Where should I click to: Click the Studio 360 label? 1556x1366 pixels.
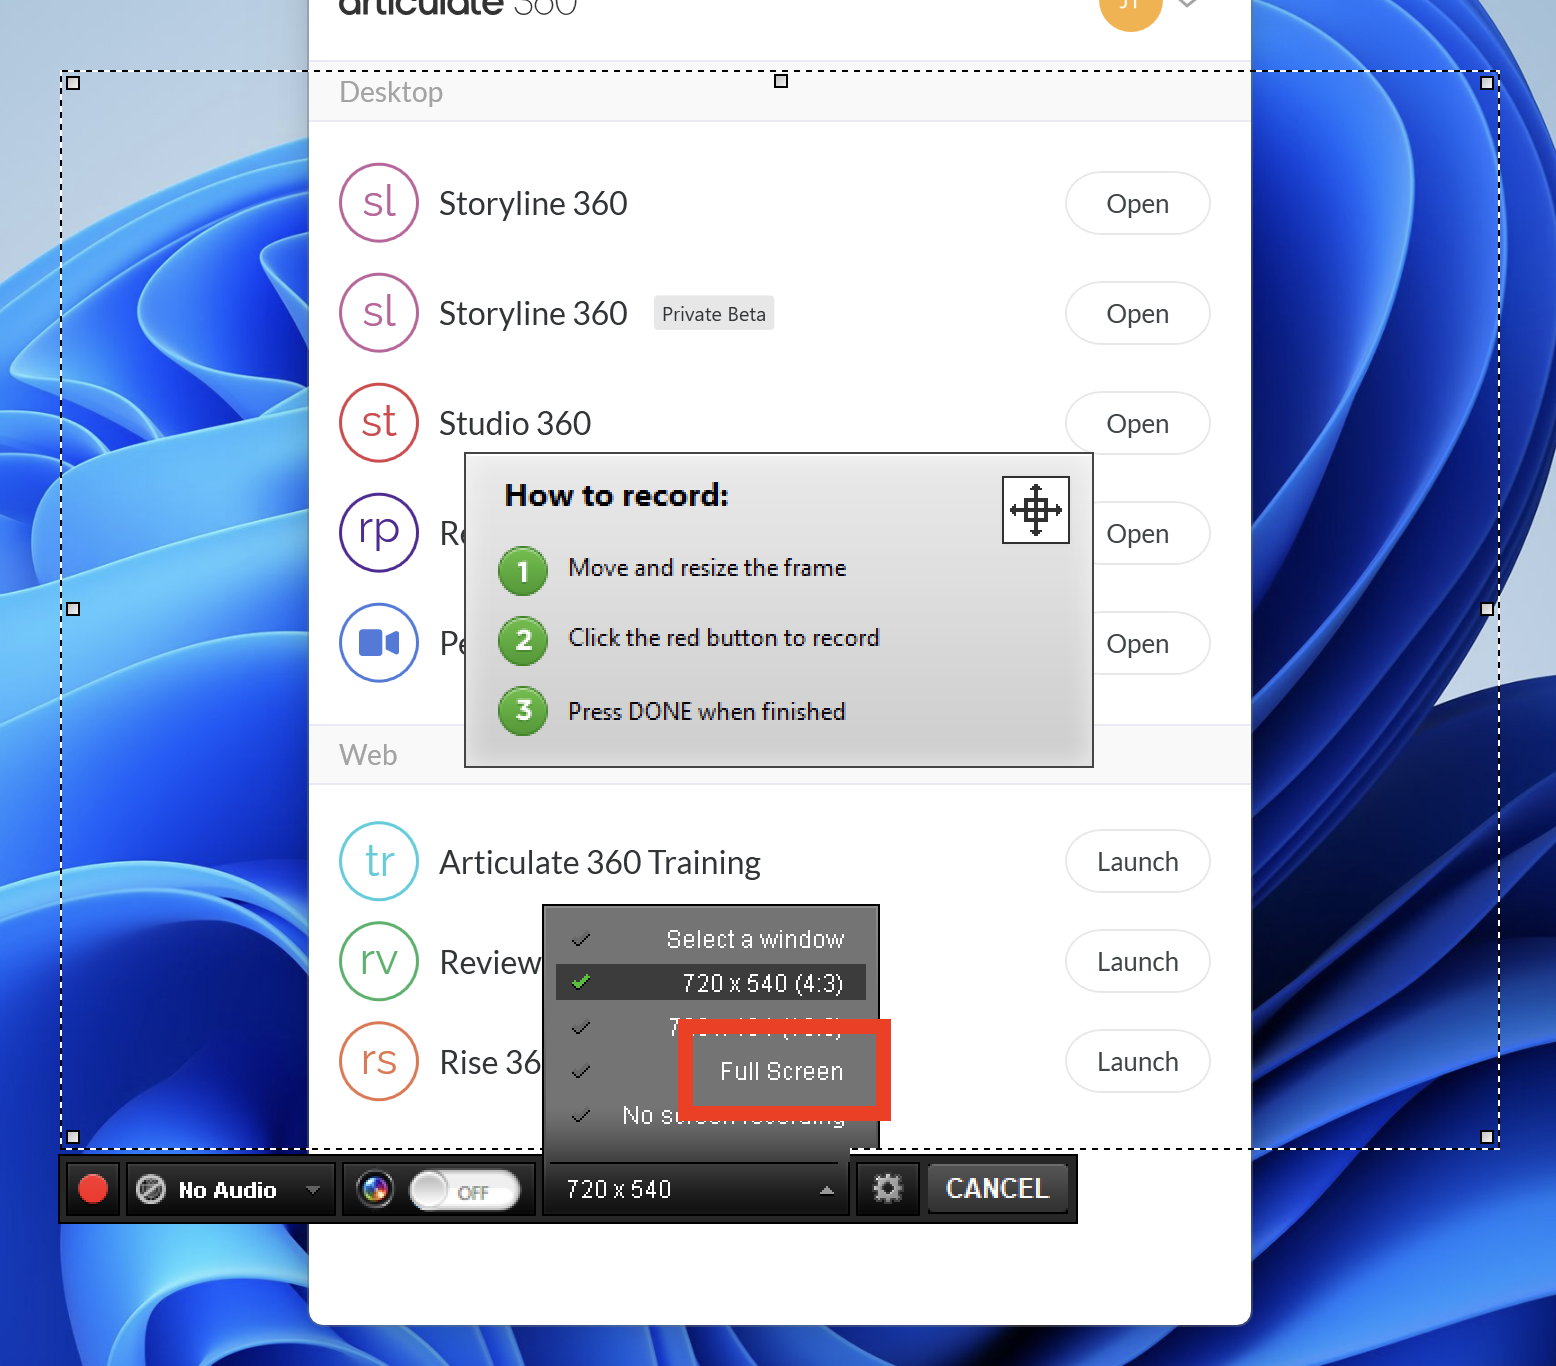tap(515, 423)
